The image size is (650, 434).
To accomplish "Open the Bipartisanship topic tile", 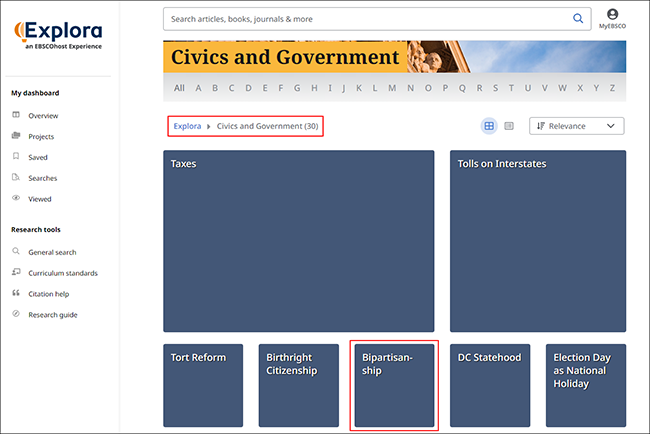I will tap(394, 385).
